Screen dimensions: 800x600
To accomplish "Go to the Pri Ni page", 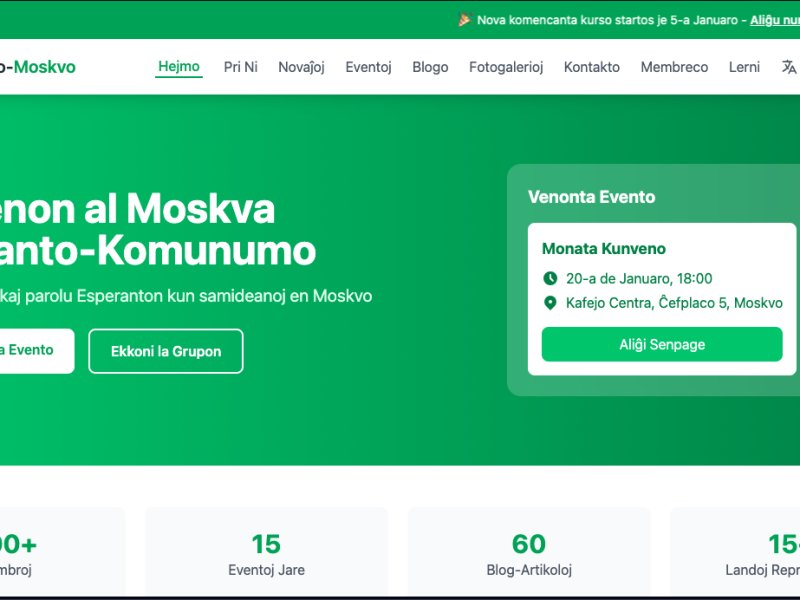I will pyautogui.click(x=240, y=67).
